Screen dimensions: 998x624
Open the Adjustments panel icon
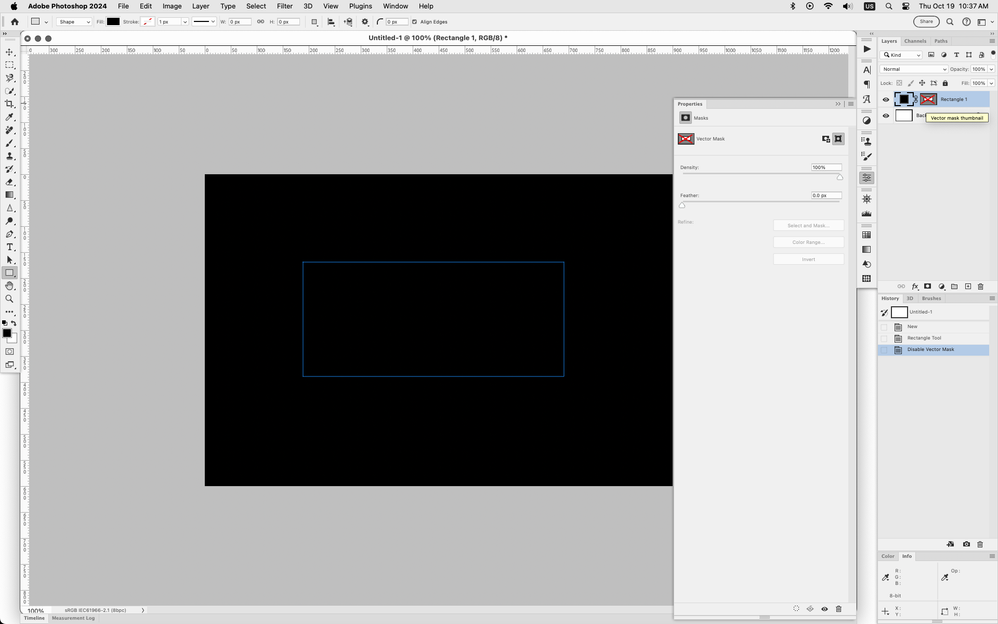pos(866,120)
